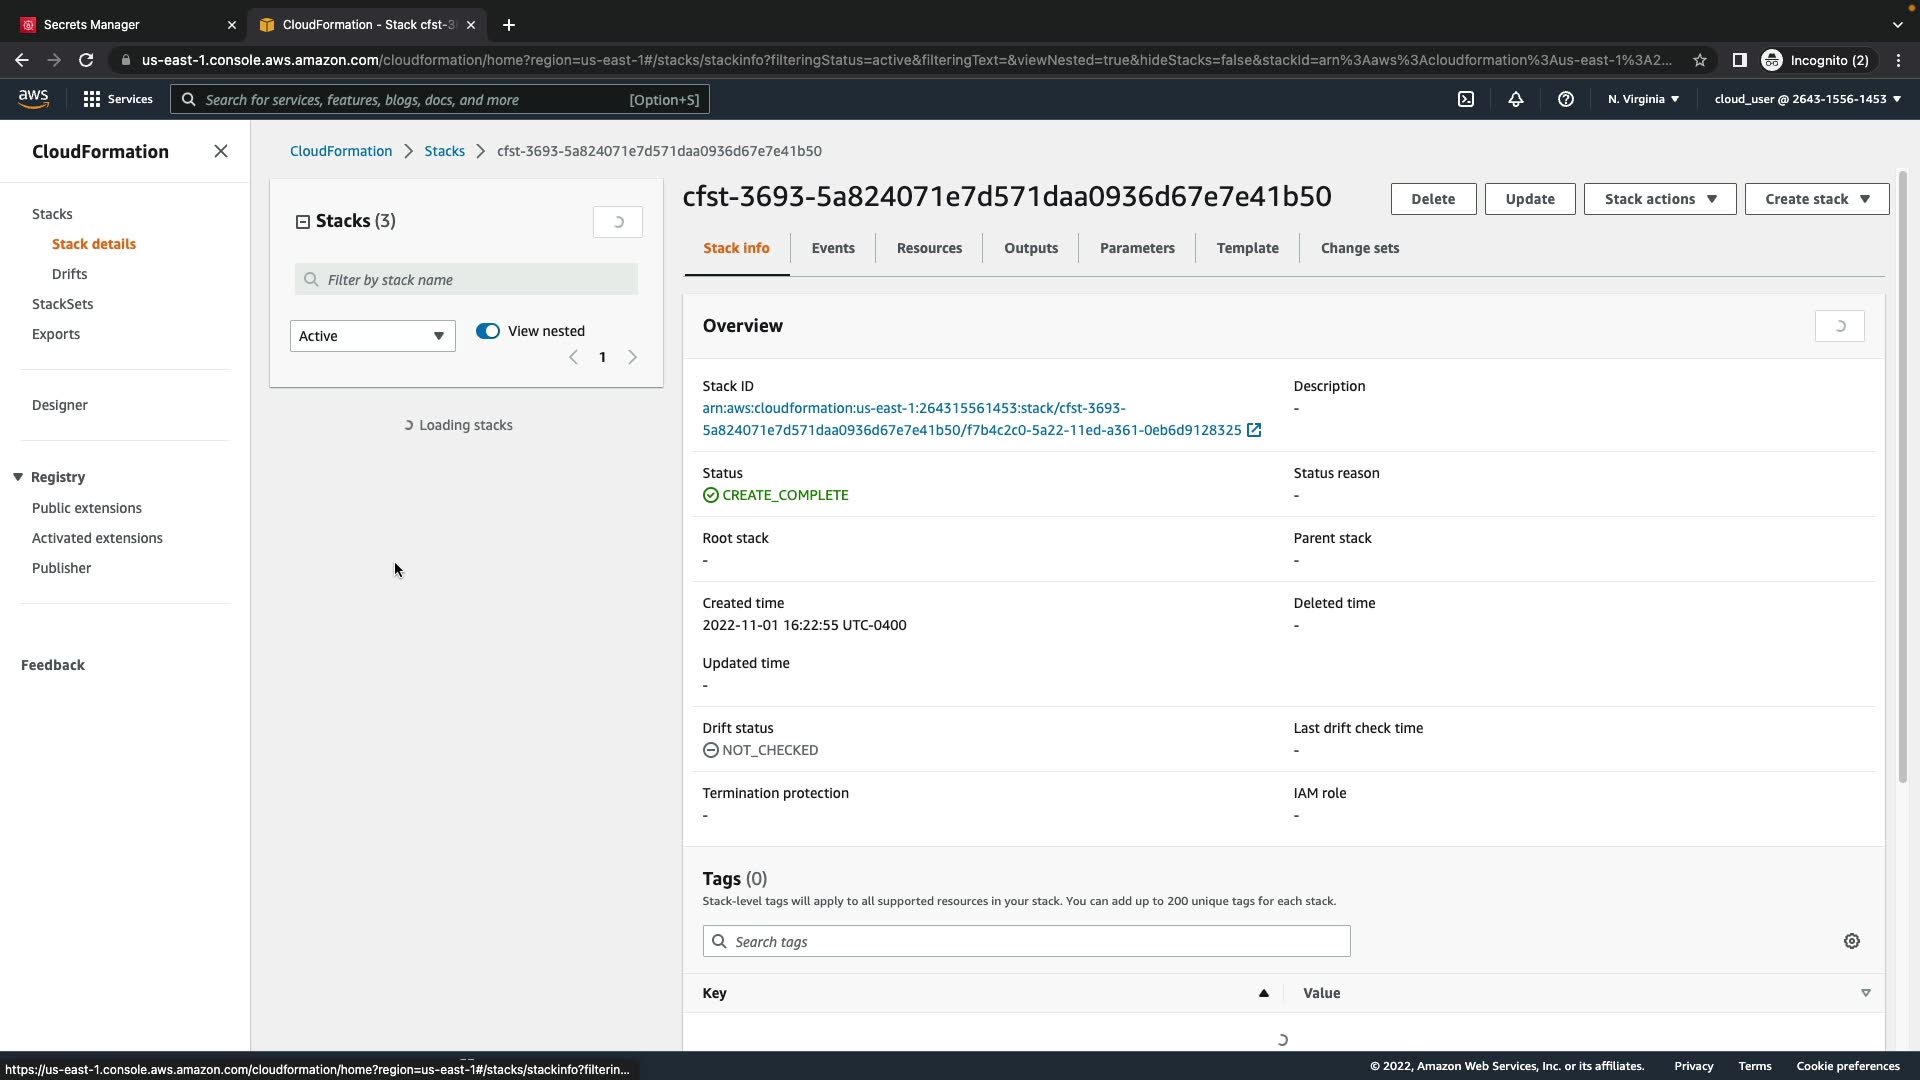
Task: Toggle the View nested switch
Action: click(488, 331)
